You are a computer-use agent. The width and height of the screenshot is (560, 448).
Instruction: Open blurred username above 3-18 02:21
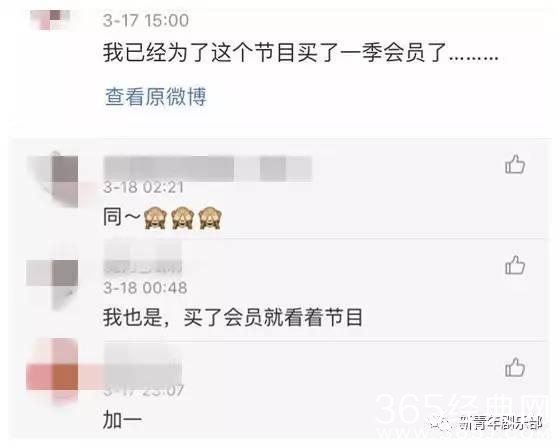(x=208, y=168)
